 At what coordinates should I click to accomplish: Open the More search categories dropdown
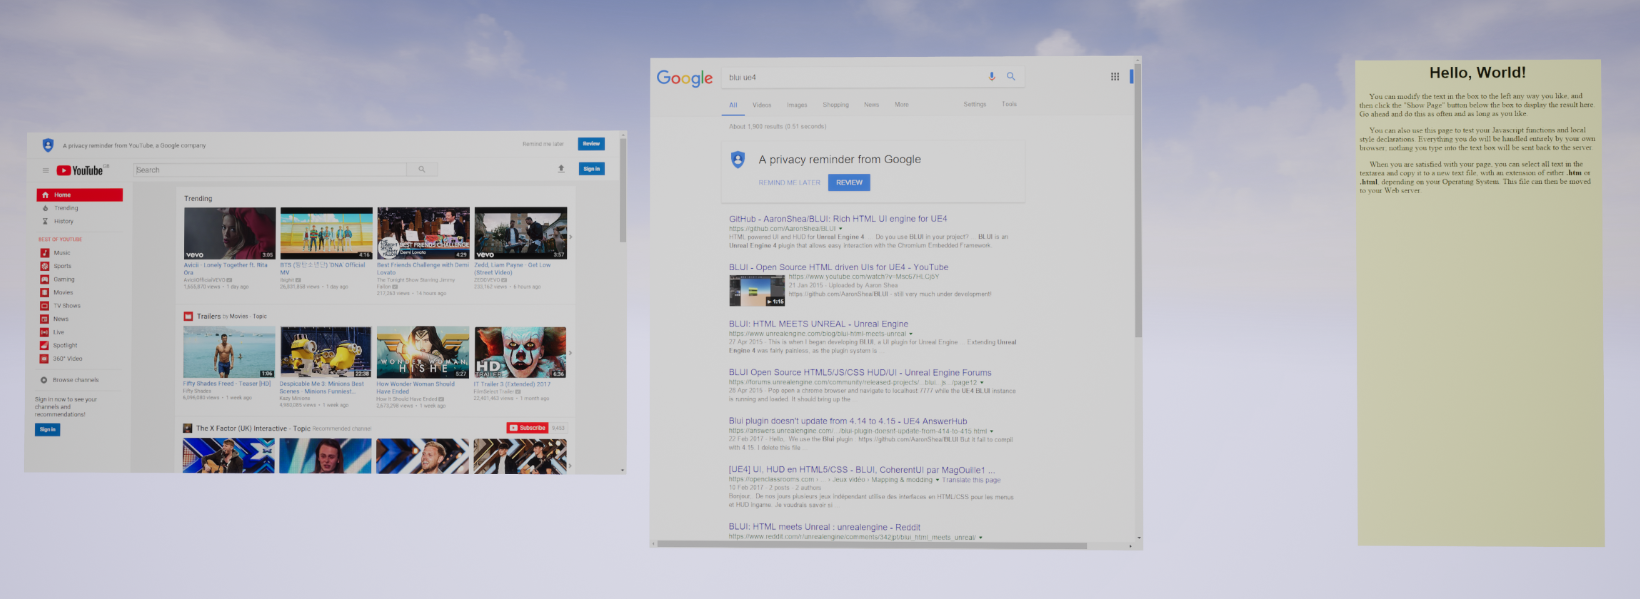coord(902,104)
